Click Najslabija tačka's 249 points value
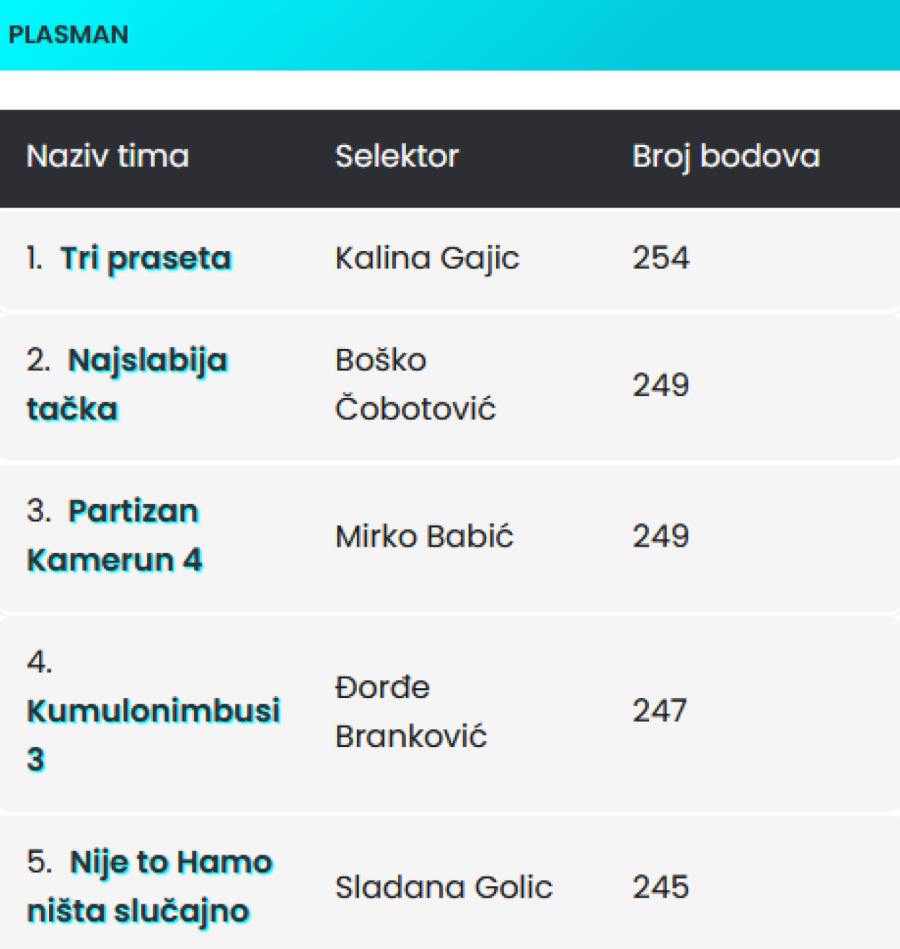This screenshot has width=900, height=949. 661,385
